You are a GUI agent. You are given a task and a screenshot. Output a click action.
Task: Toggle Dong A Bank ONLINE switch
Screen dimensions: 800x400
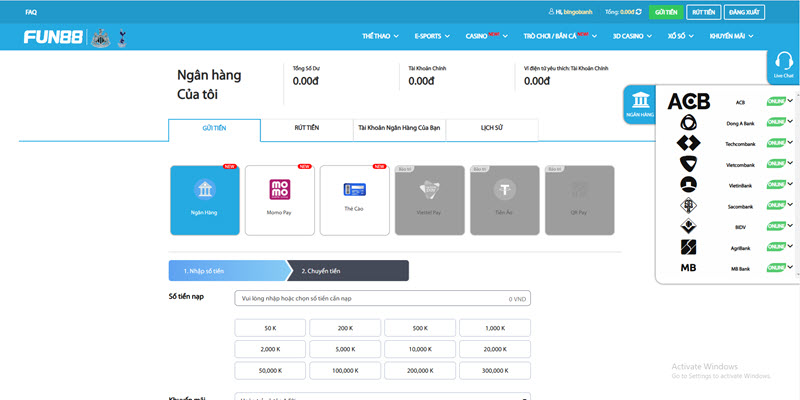(776, 122)
